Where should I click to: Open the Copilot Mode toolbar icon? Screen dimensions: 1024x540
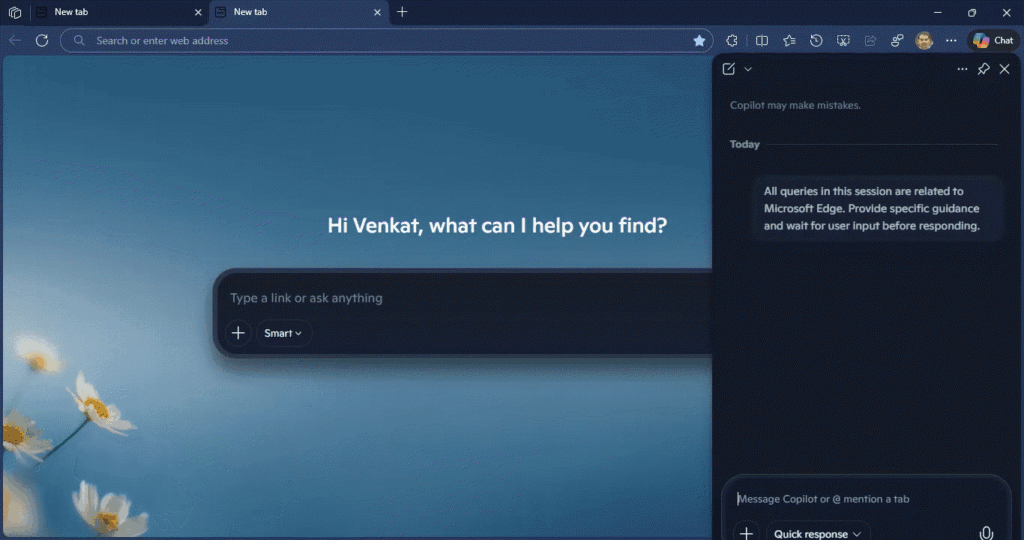coord(897,40)
